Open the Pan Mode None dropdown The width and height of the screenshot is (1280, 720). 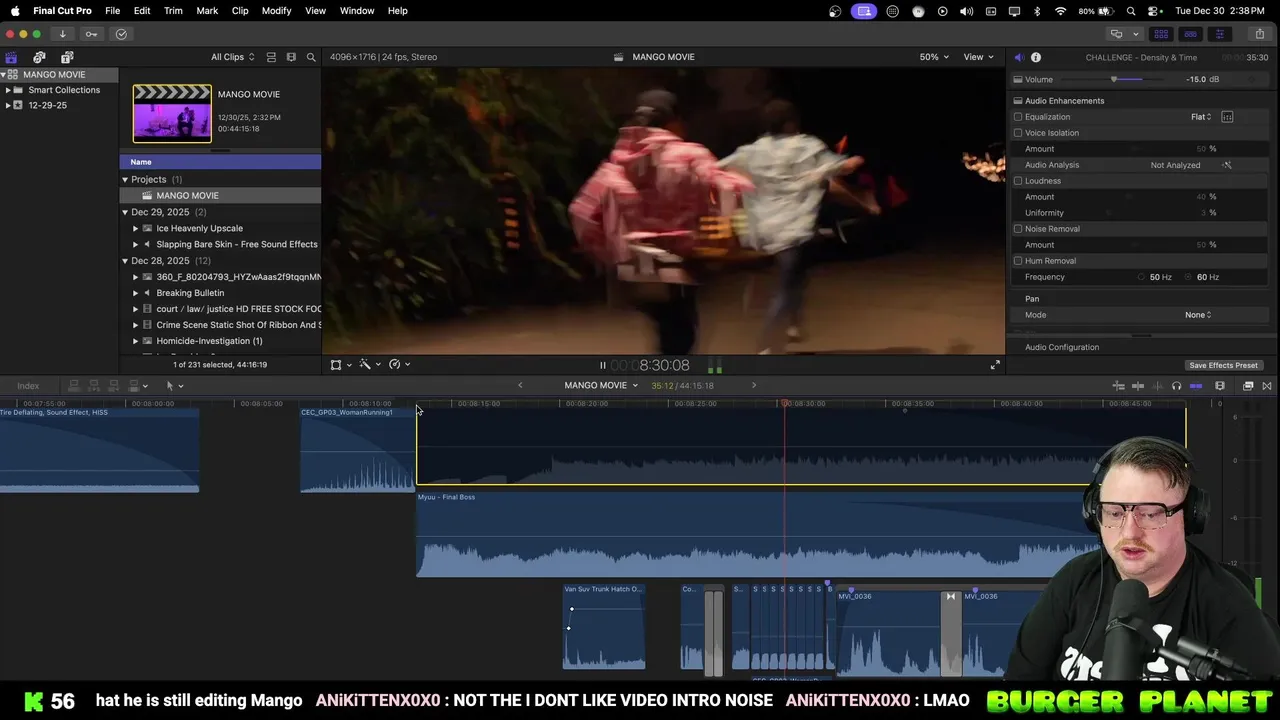1198,315
